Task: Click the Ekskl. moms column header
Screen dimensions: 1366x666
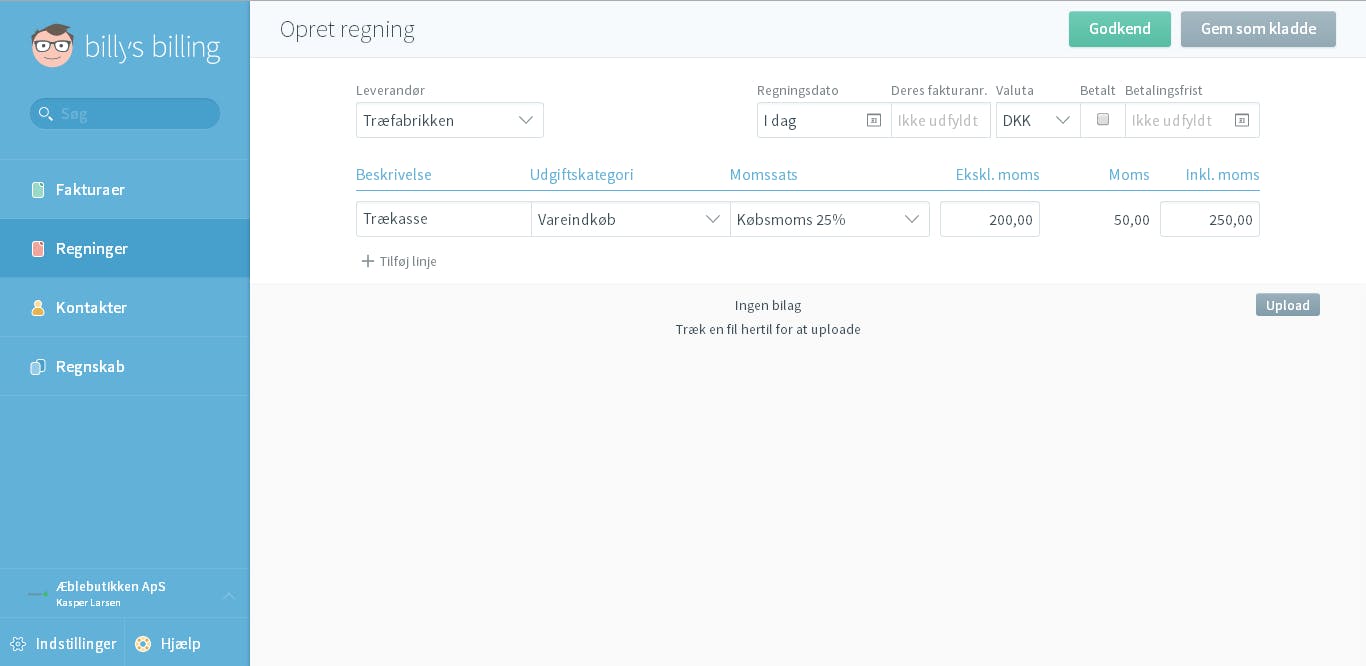Action: [x=998, y=174]
